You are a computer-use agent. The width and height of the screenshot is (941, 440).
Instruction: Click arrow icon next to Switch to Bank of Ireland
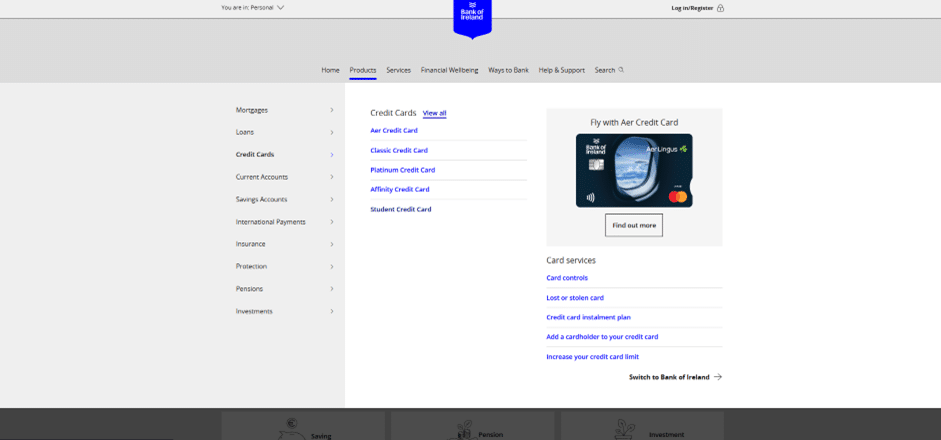point(718,377)
